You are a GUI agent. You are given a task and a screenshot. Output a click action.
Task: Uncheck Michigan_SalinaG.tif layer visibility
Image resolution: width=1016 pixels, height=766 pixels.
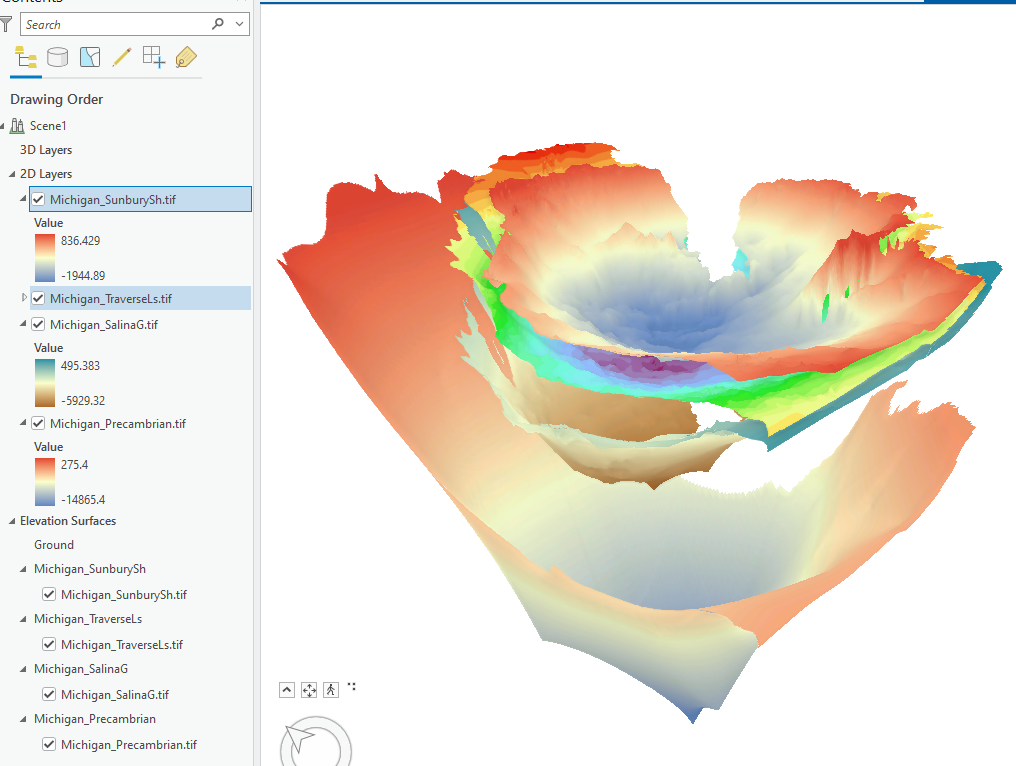coord(38,324)
